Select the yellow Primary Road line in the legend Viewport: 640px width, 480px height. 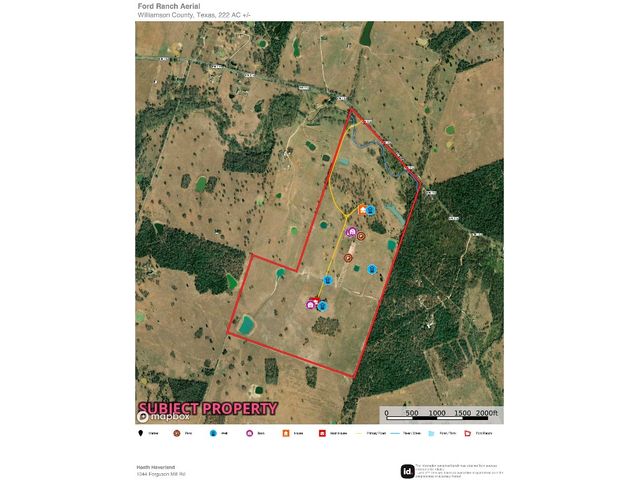tap(357, 434)
